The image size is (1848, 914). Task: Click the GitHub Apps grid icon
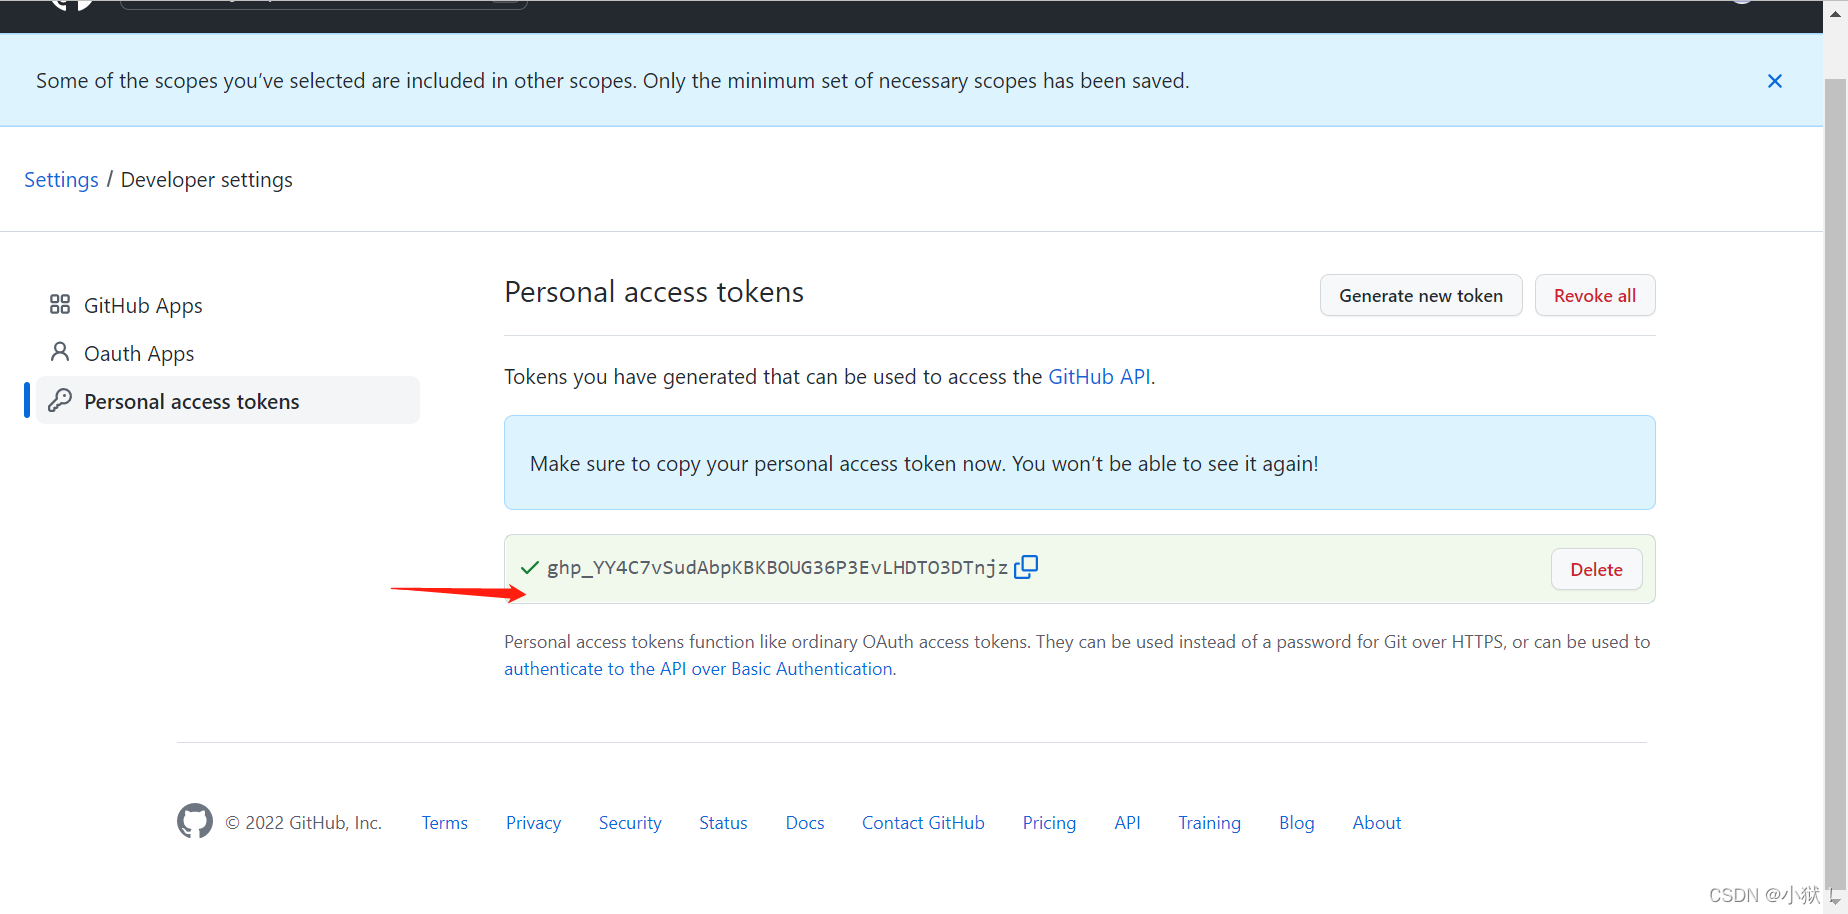point(60,304)
